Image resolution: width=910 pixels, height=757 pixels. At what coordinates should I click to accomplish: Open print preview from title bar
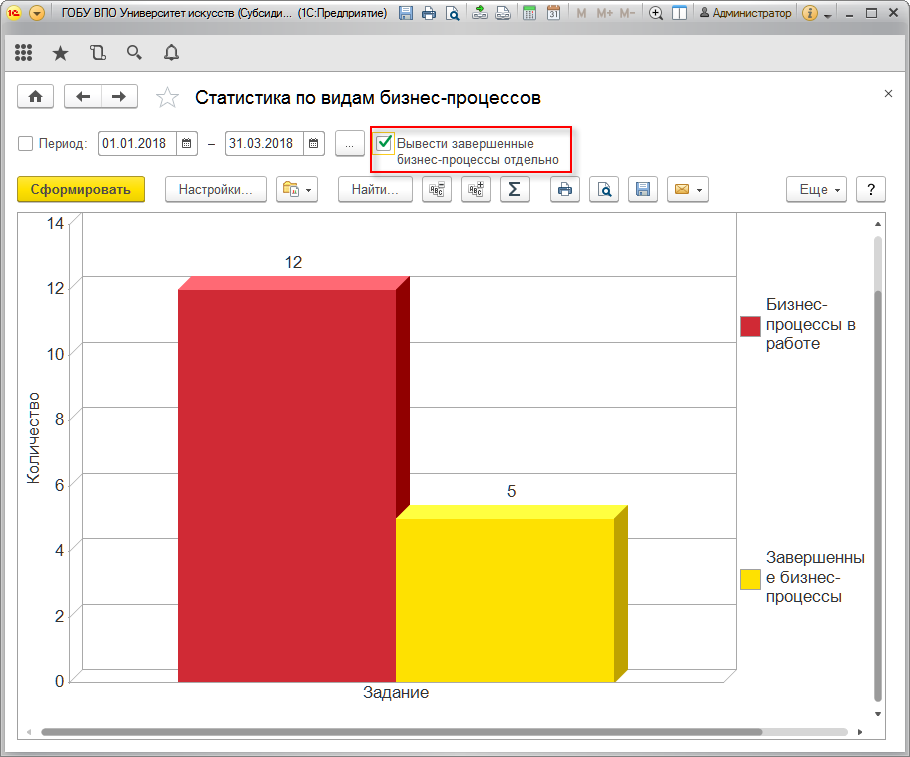click(452, 13)
